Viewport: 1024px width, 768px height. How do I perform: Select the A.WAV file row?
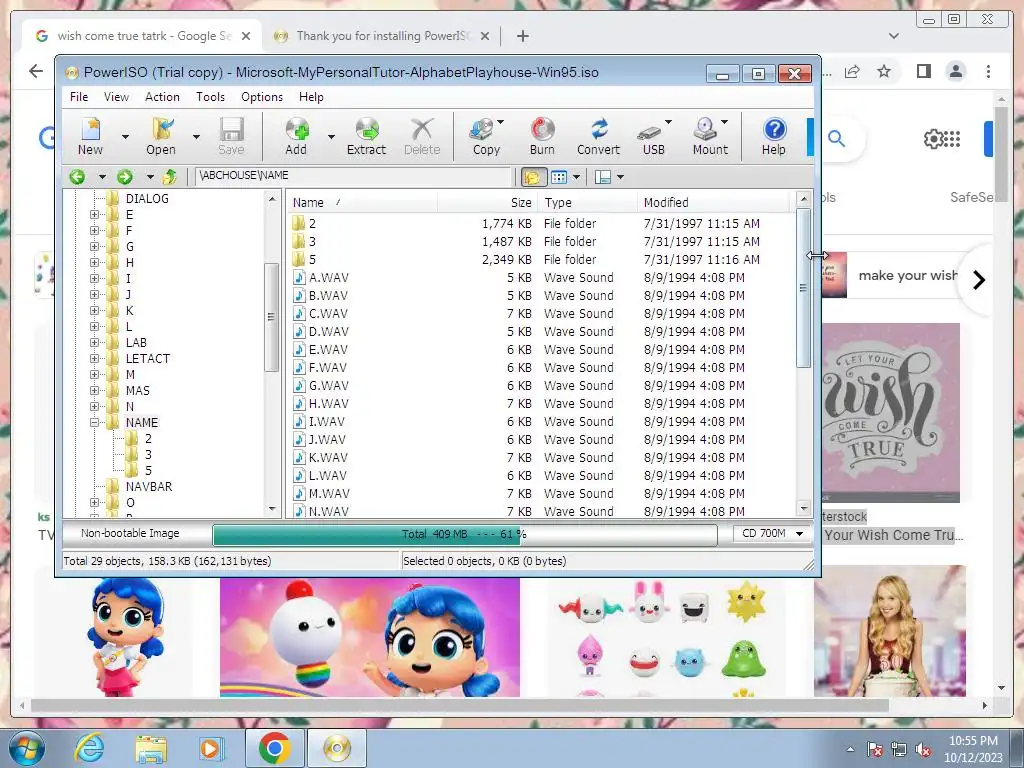click(x=542, y=278)
